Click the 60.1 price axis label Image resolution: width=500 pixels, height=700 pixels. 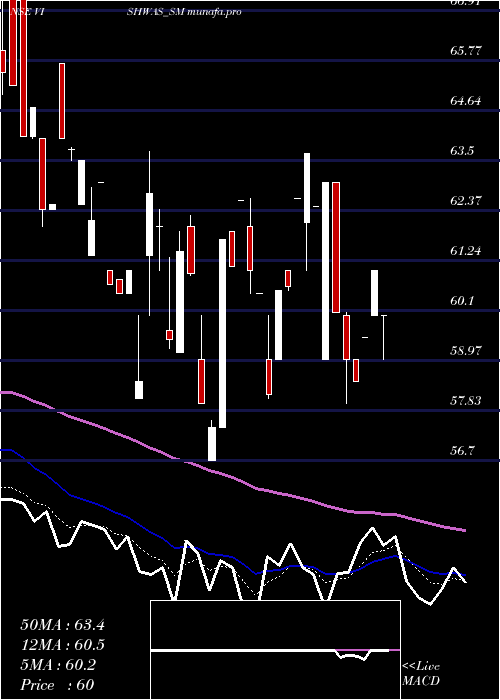point(462,300)
